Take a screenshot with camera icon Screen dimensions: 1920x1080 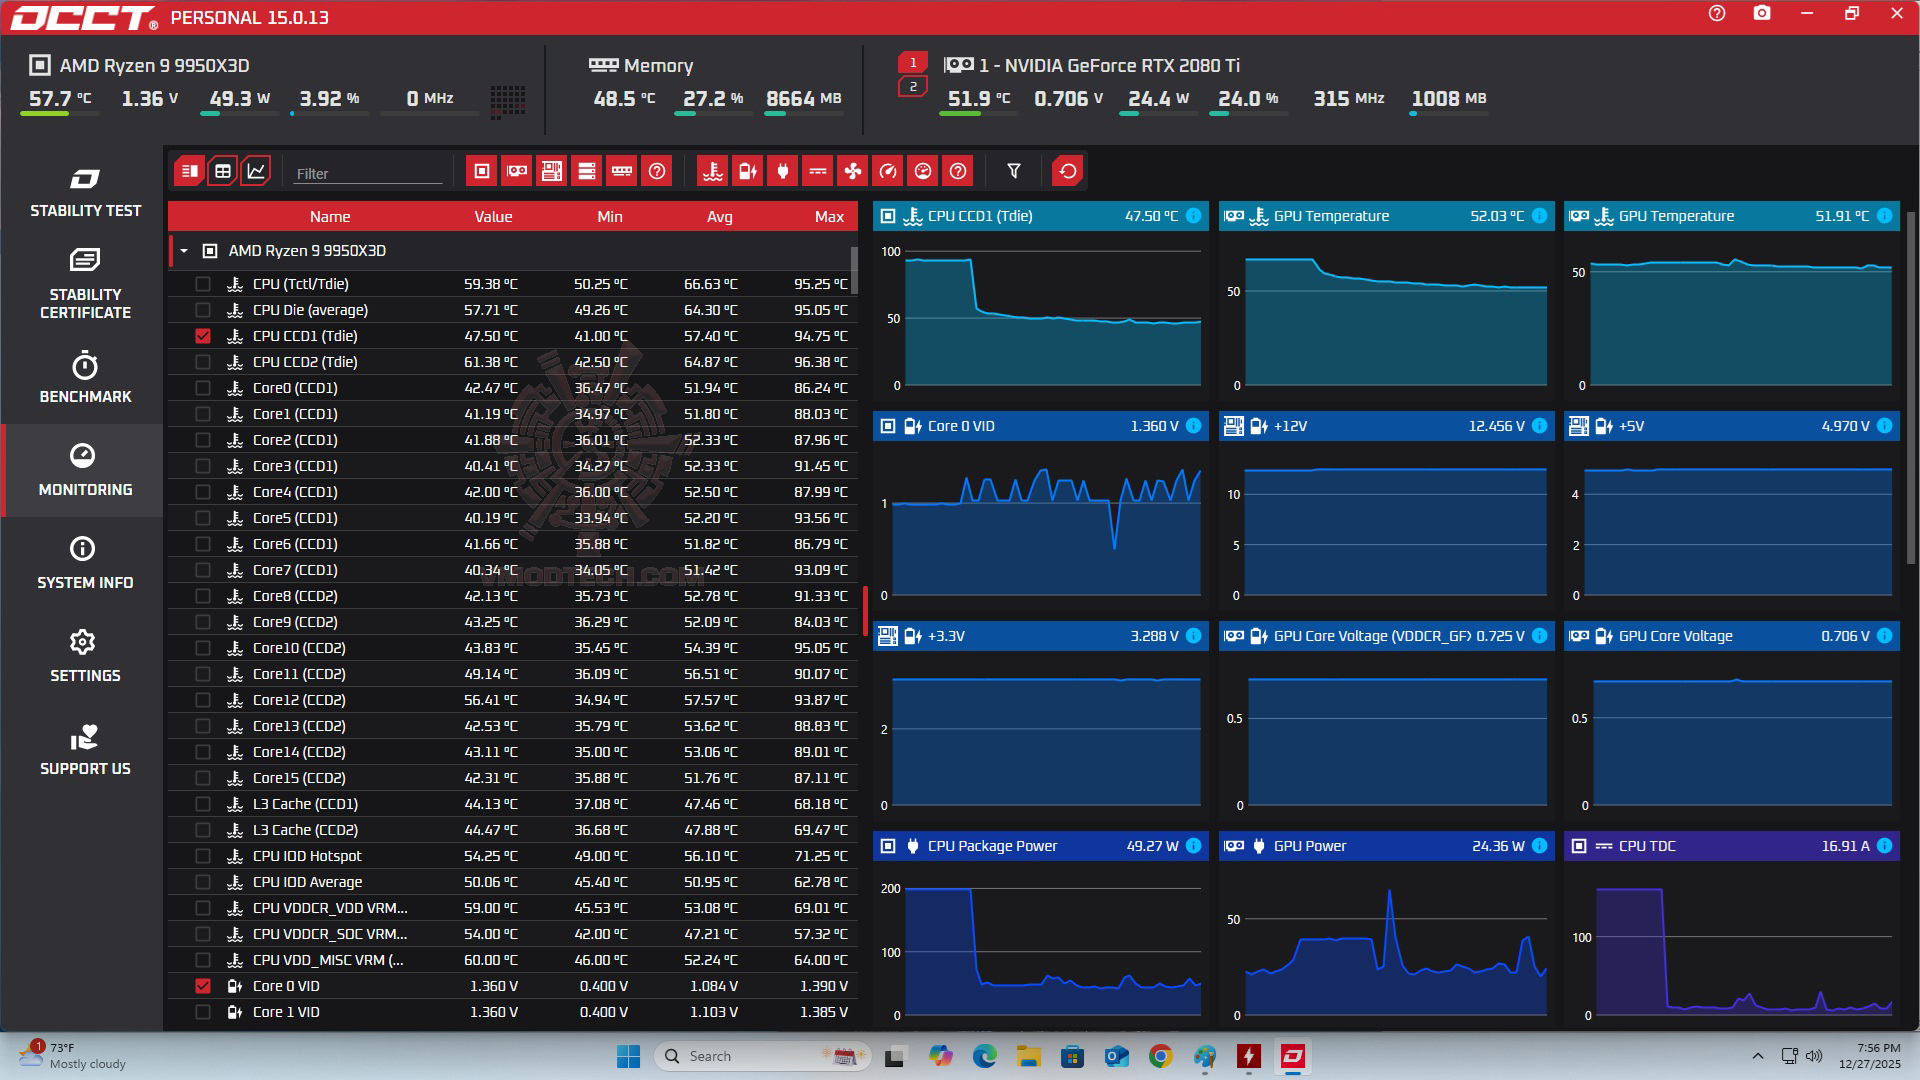point(1761,14)
